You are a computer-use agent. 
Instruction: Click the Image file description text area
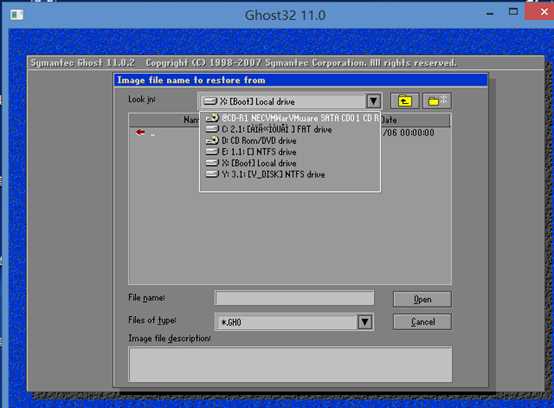[x=290, y=365]
